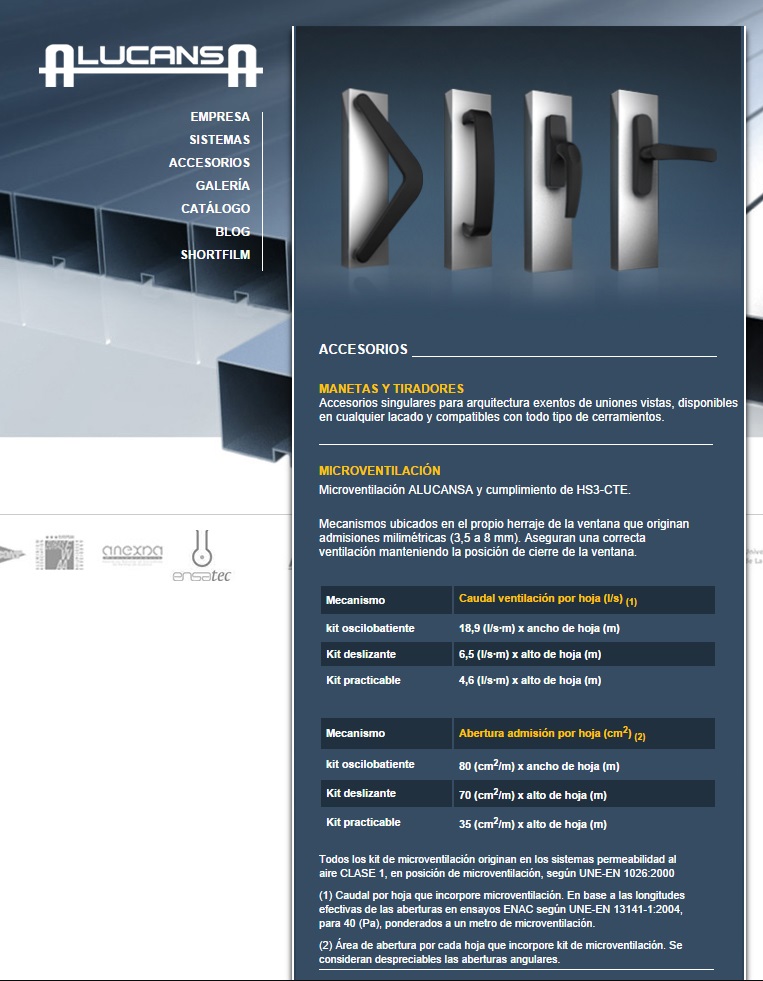Open the EMPRESA menu item

click(x=220, y=117)
